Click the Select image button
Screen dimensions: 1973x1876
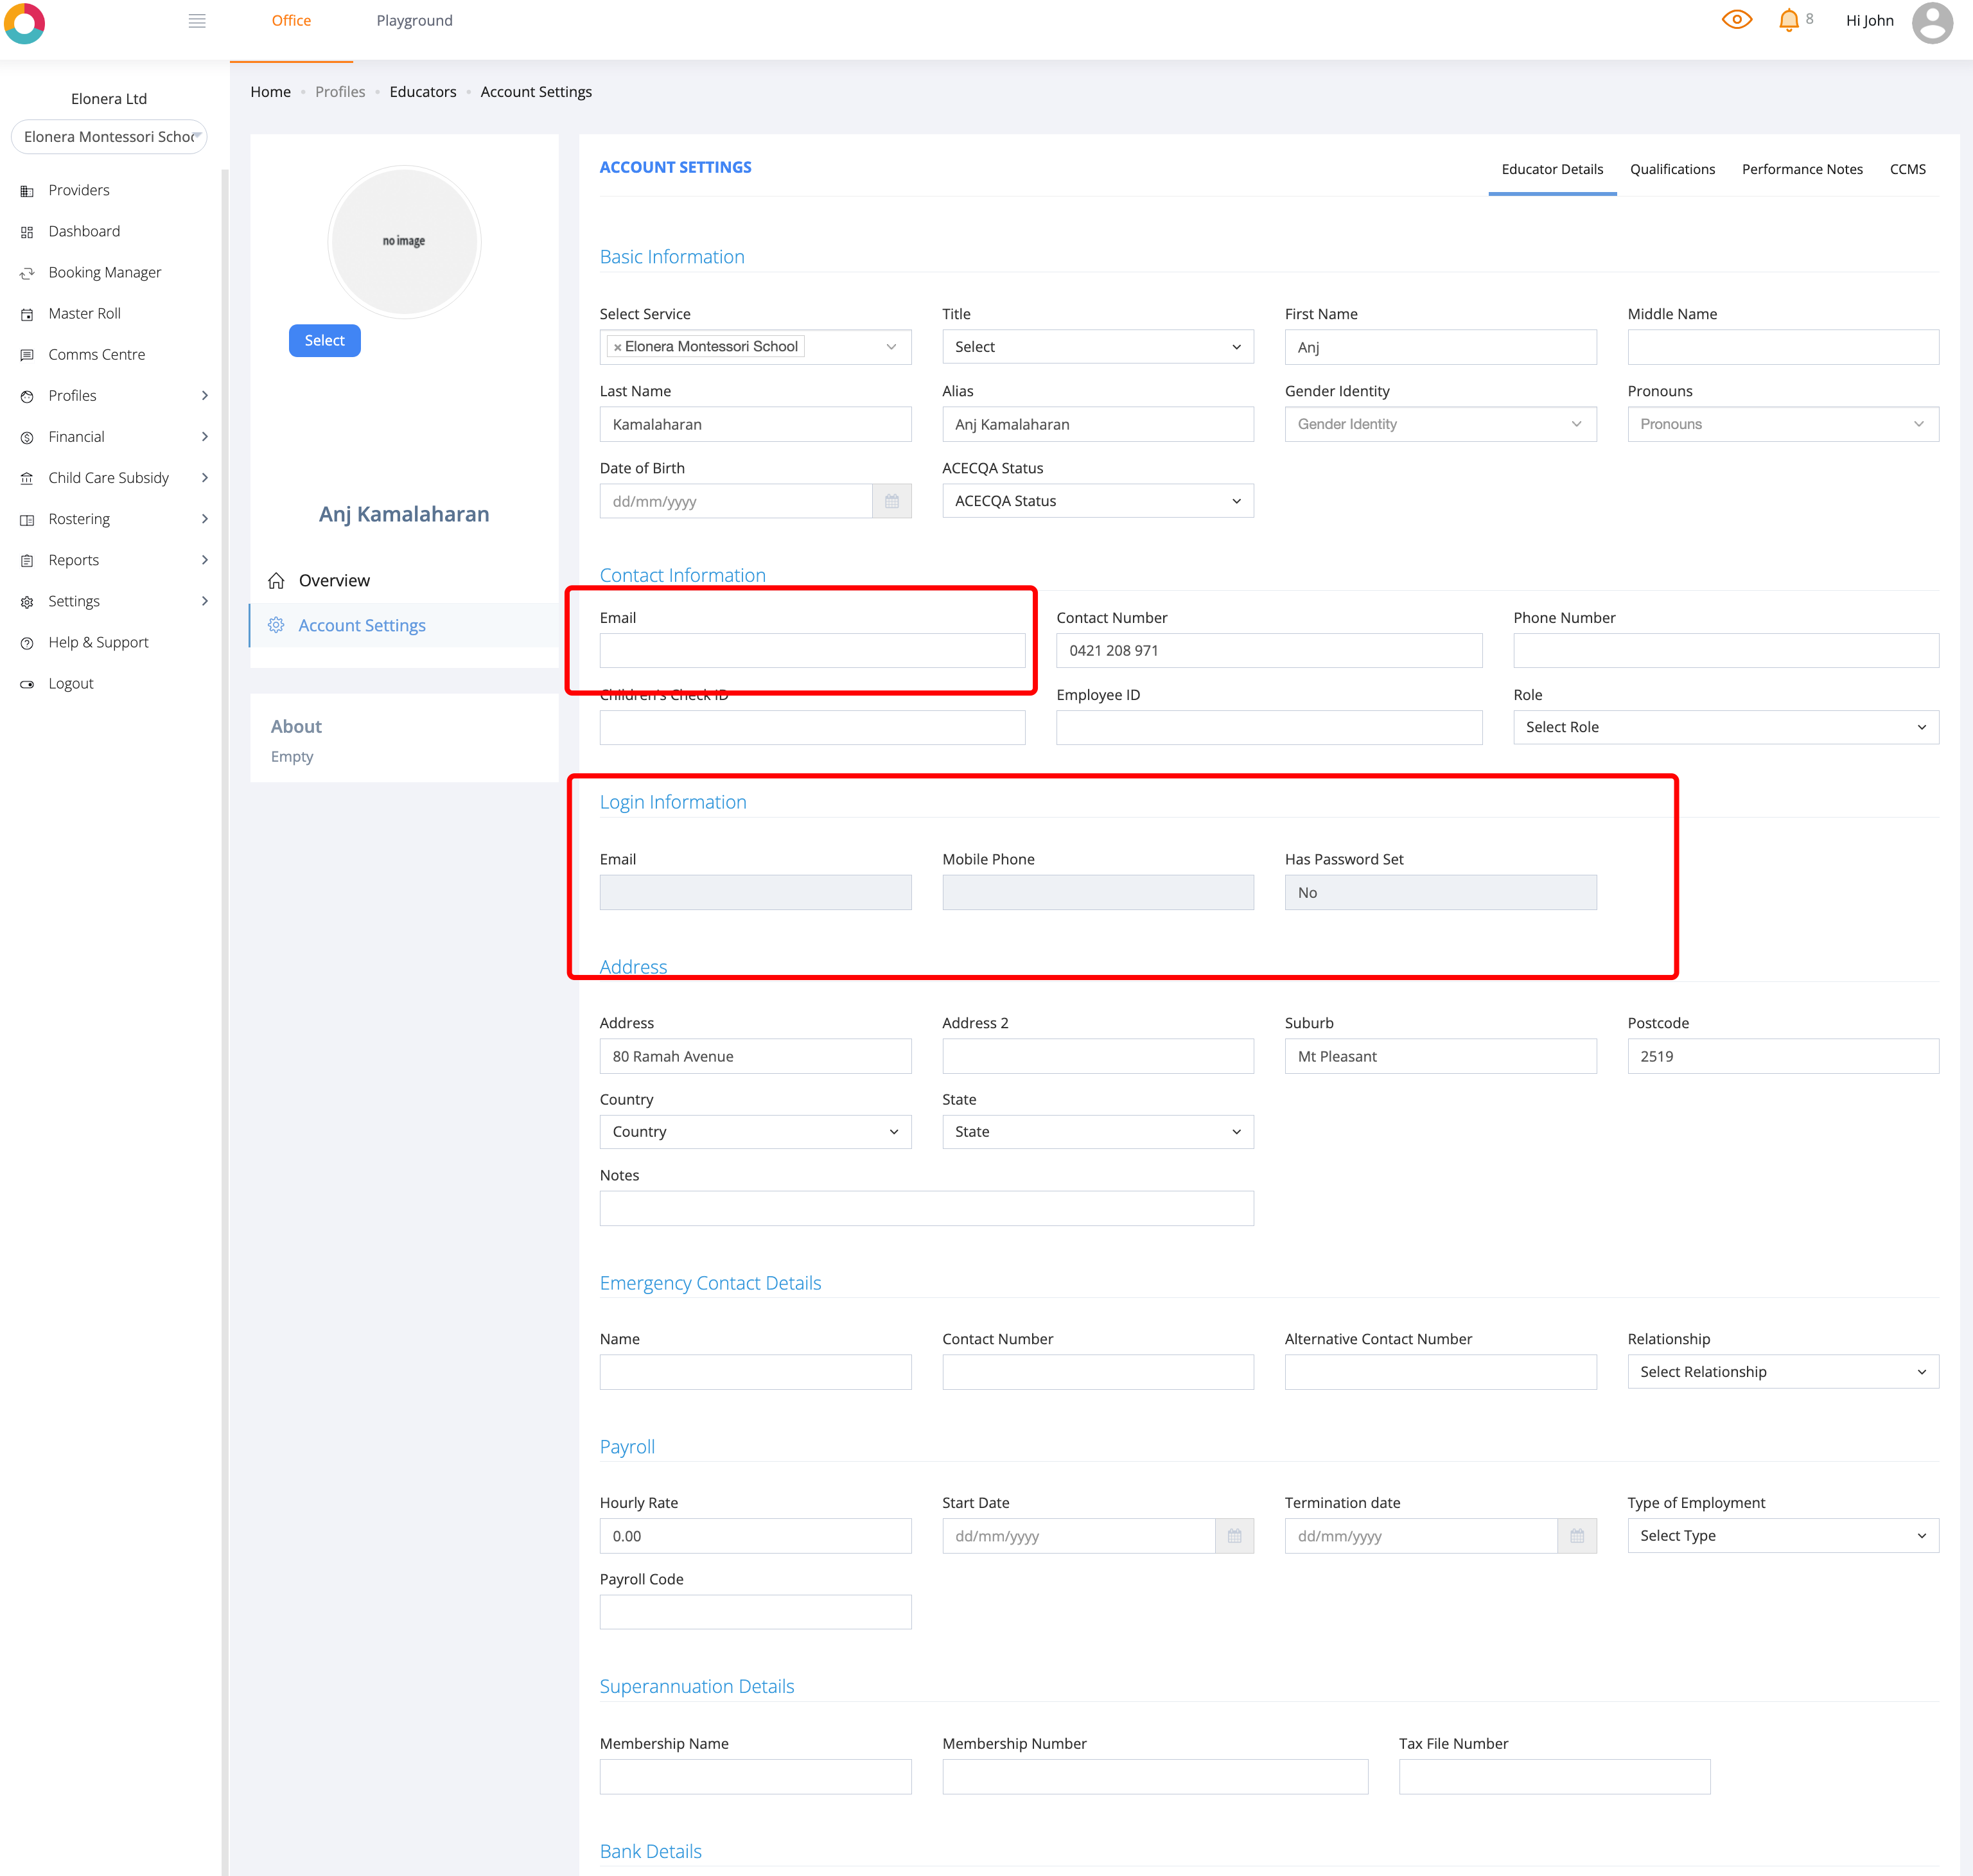(324, 341)
